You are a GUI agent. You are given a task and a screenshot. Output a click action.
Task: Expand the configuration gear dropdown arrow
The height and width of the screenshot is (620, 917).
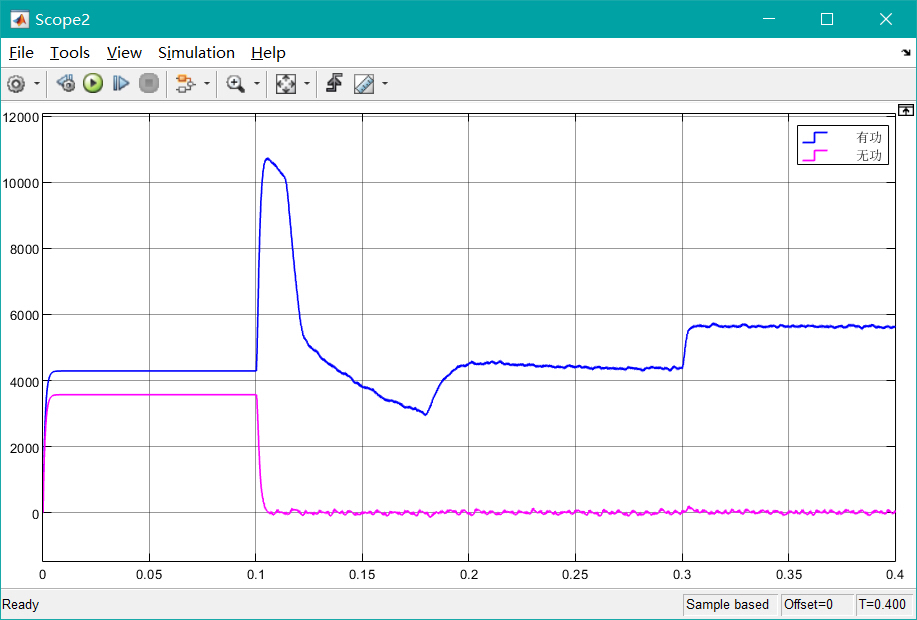pos(37,84)
